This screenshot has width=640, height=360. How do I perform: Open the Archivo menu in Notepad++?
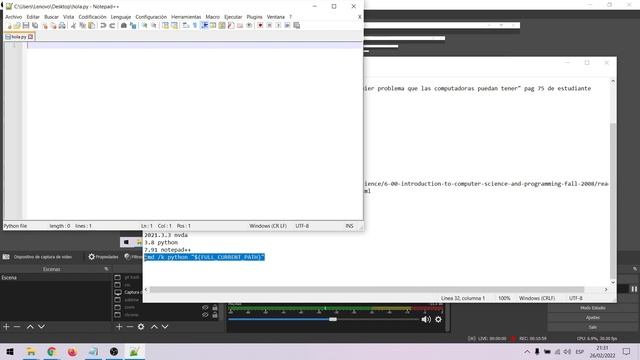[13, 17]
